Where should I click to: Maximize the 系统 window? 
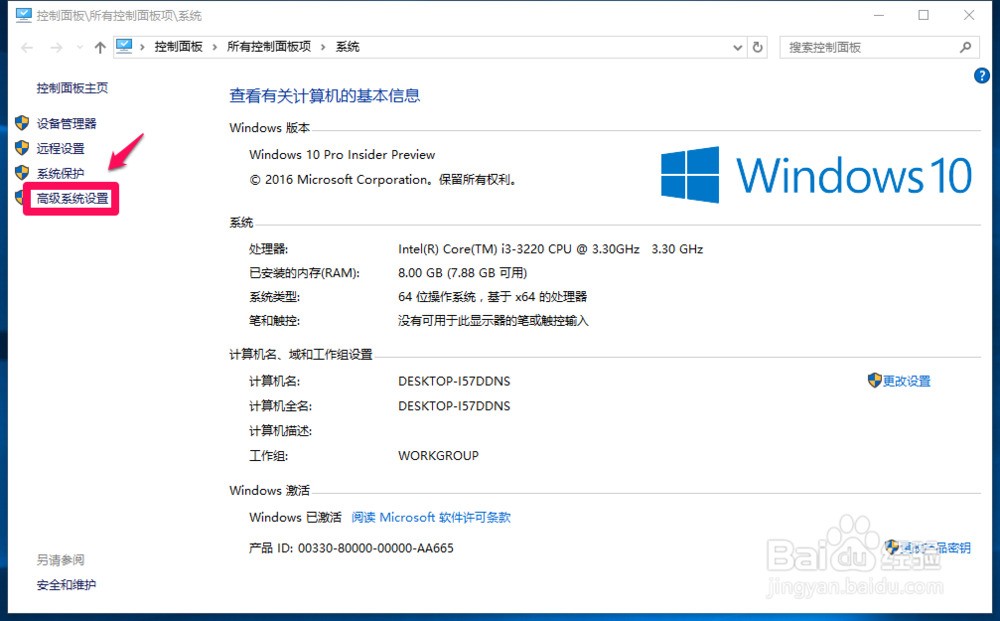click(923, 15)
